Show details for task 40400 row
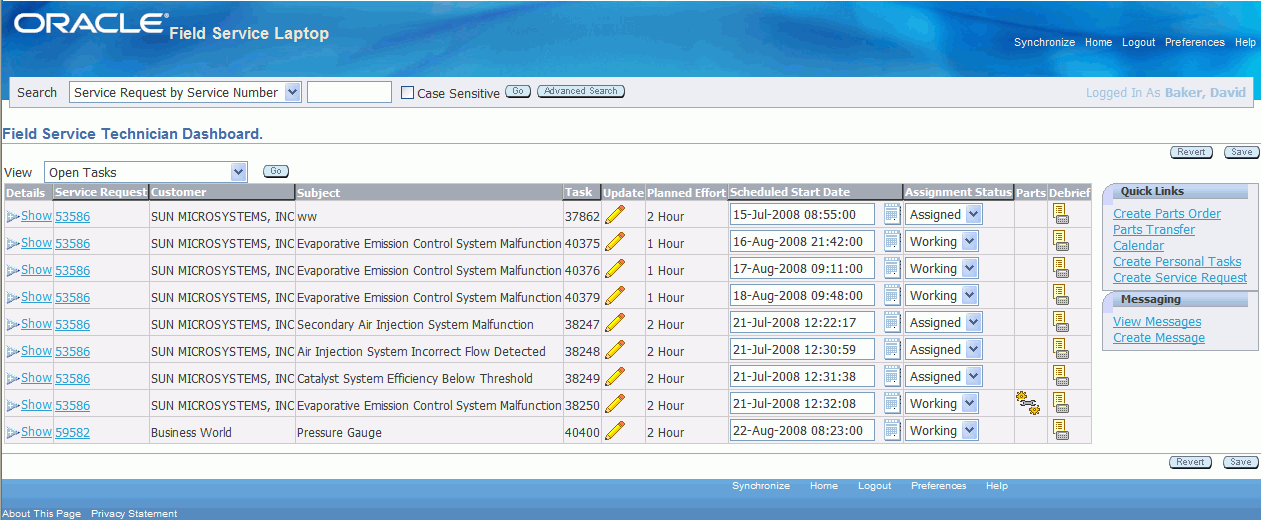This screenshot has width=1261, height=520. click(36, 431)
